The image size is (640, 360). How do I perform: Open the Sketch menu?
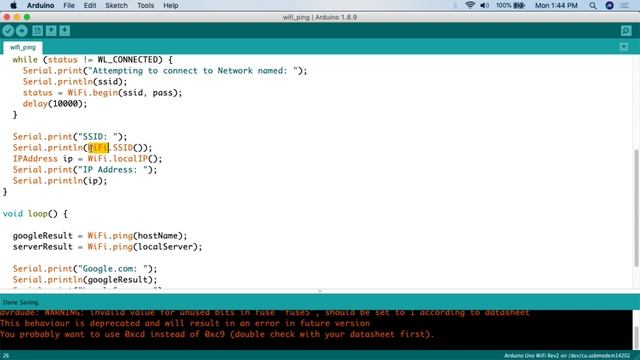[x=116, y=5]
